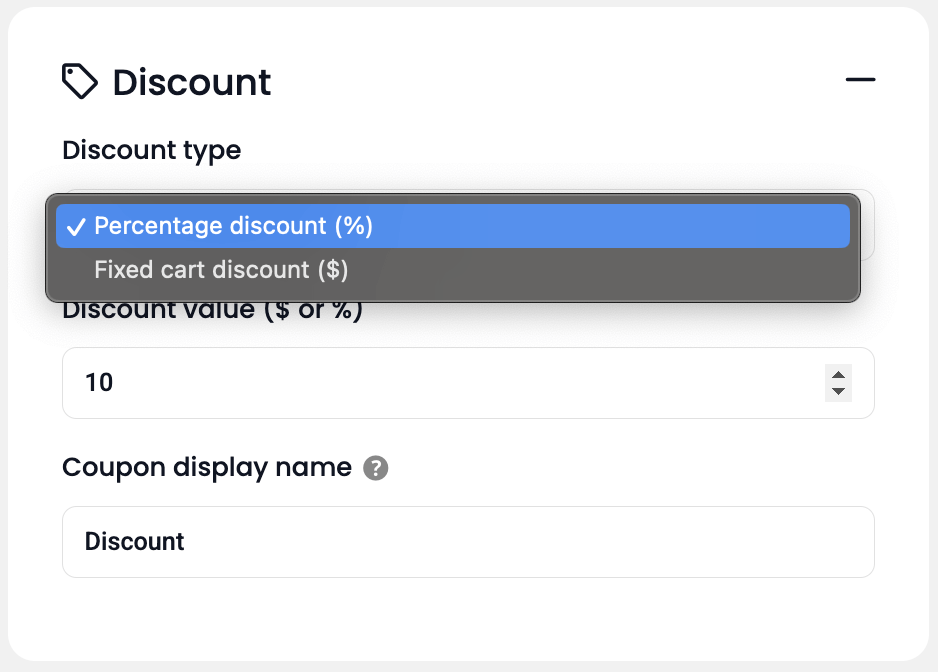This screenshot has height=672, width=938.
Task: Decrease discount value with the down arrow
Action: click(x=839, y=391)
